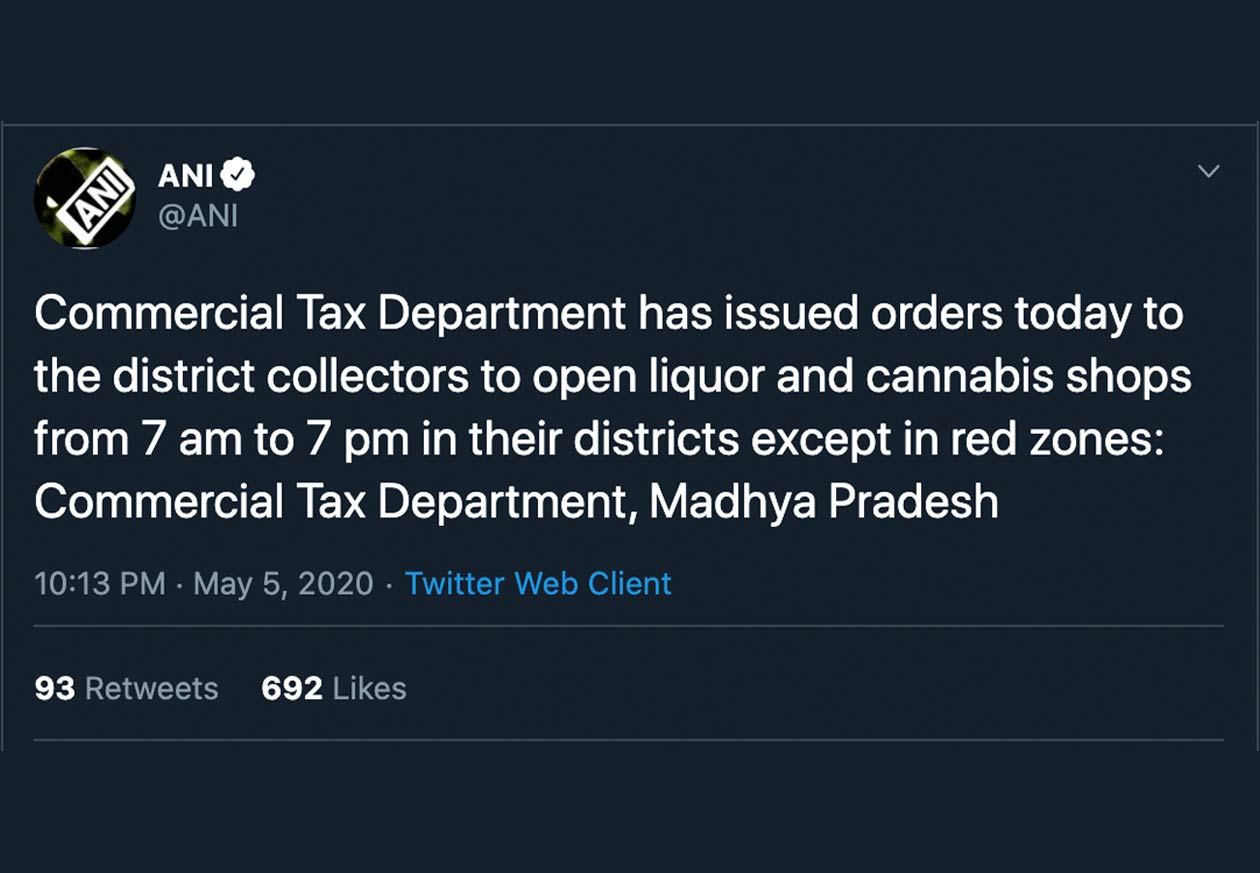The width and height of the screenshot is (1260, 873).
Task: Open the Twitter Web Client source link
Action: click(538, 584)
